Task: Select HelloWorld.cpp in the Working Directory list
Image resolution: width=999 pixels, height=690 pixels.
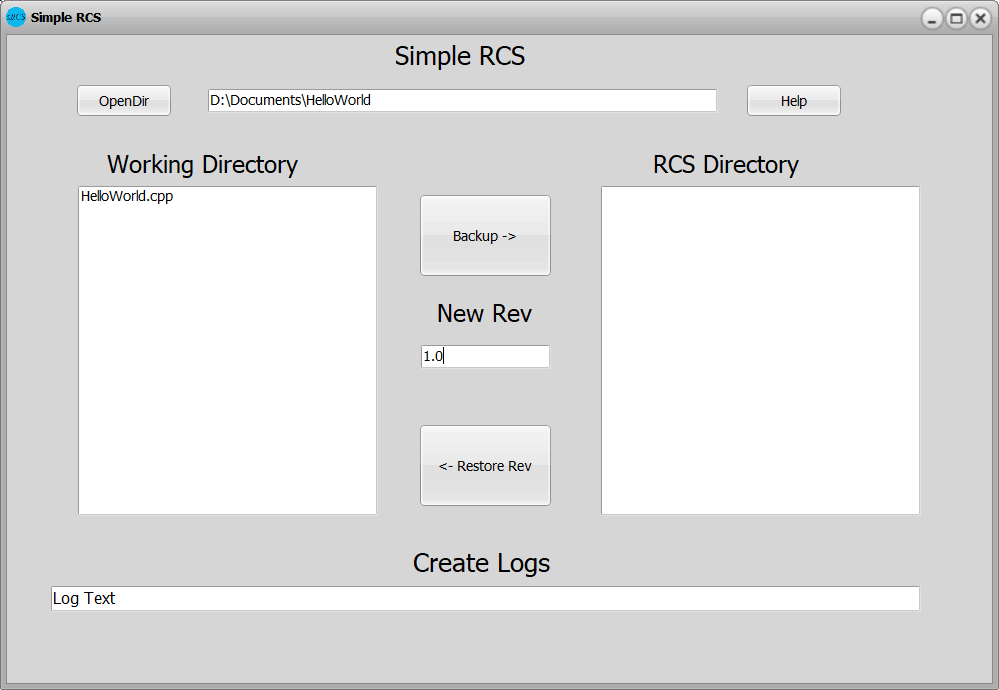Action: 127,197
